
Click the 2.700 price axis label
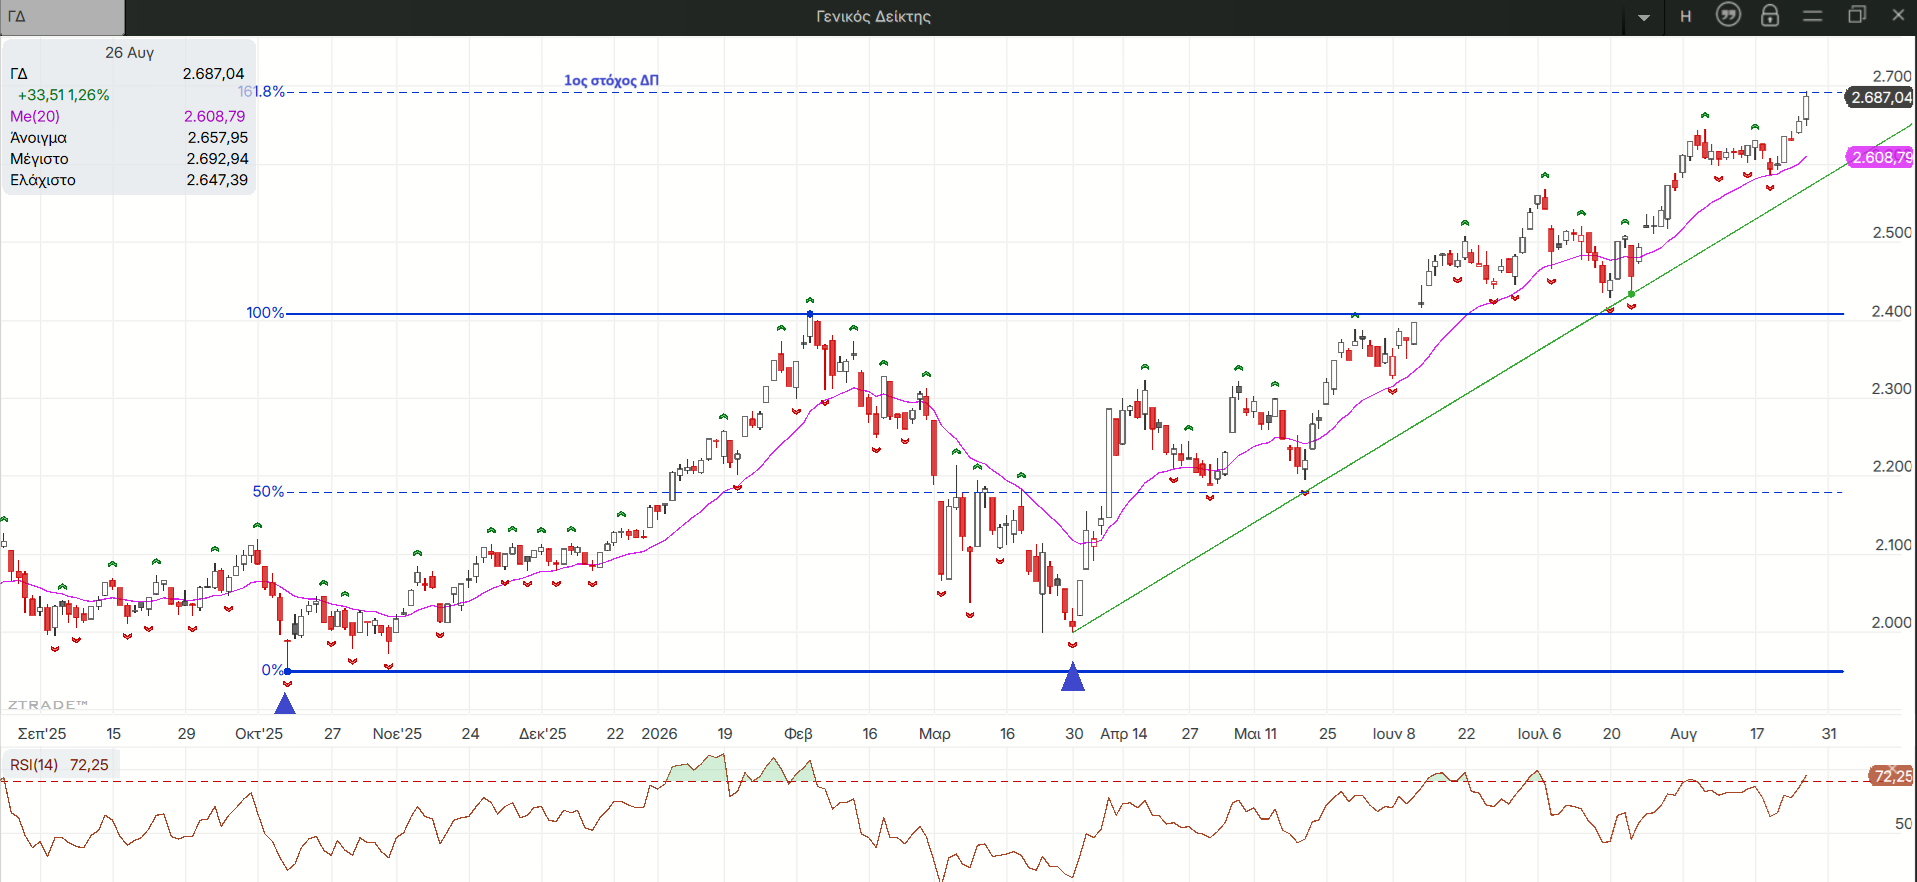click(1892, 76)
